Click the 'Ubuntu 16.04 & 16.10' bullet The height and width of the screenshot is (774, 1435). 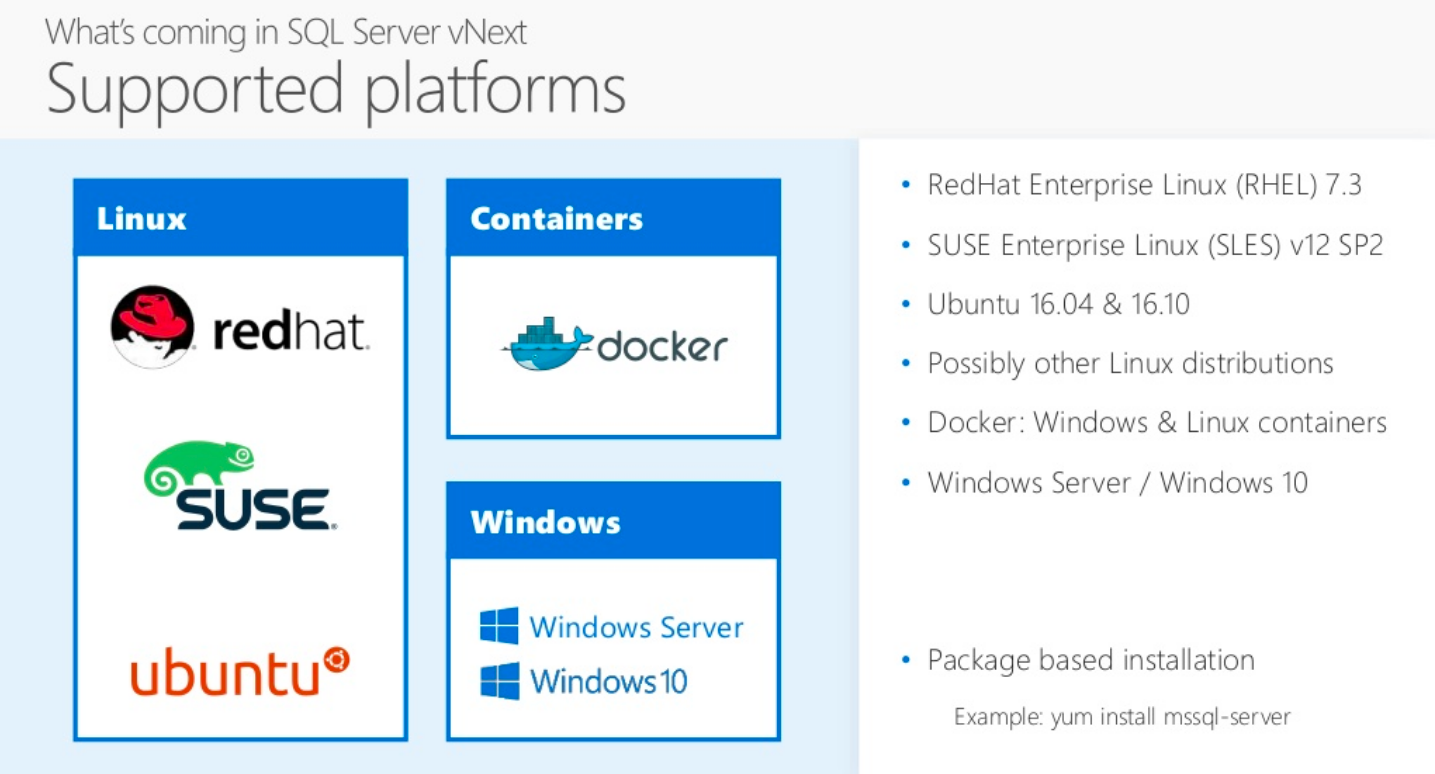coord(1059,304)
